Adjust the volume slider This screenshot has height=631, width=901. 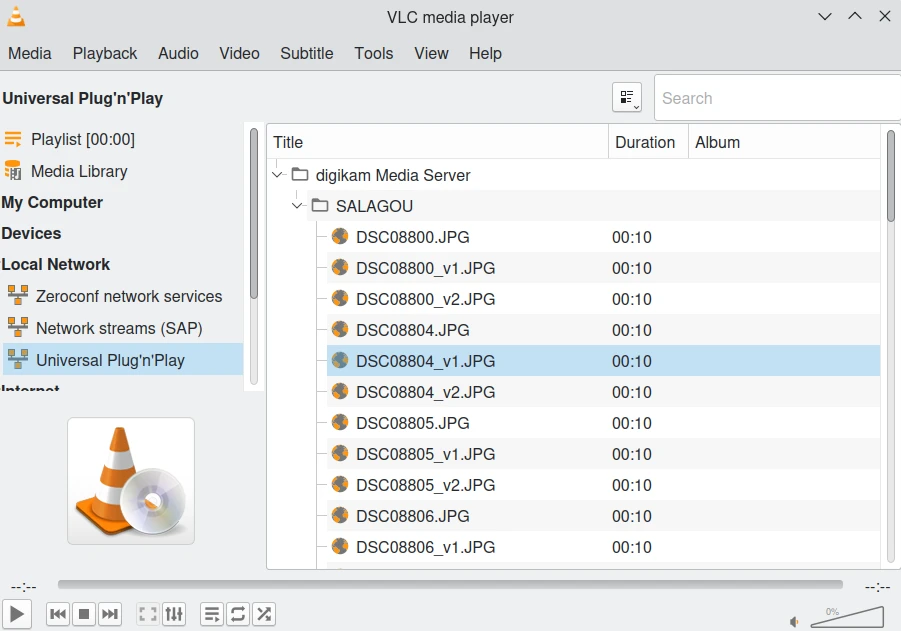847,617
